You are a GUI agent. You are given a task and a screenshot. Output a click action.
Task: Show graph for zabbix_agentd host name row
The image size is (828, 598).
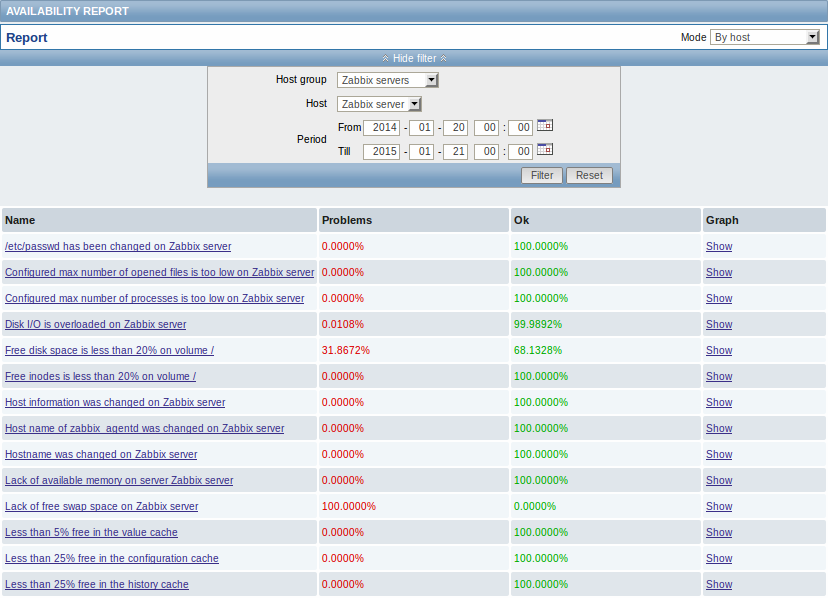pyautogui.click(x=719, y=428)
